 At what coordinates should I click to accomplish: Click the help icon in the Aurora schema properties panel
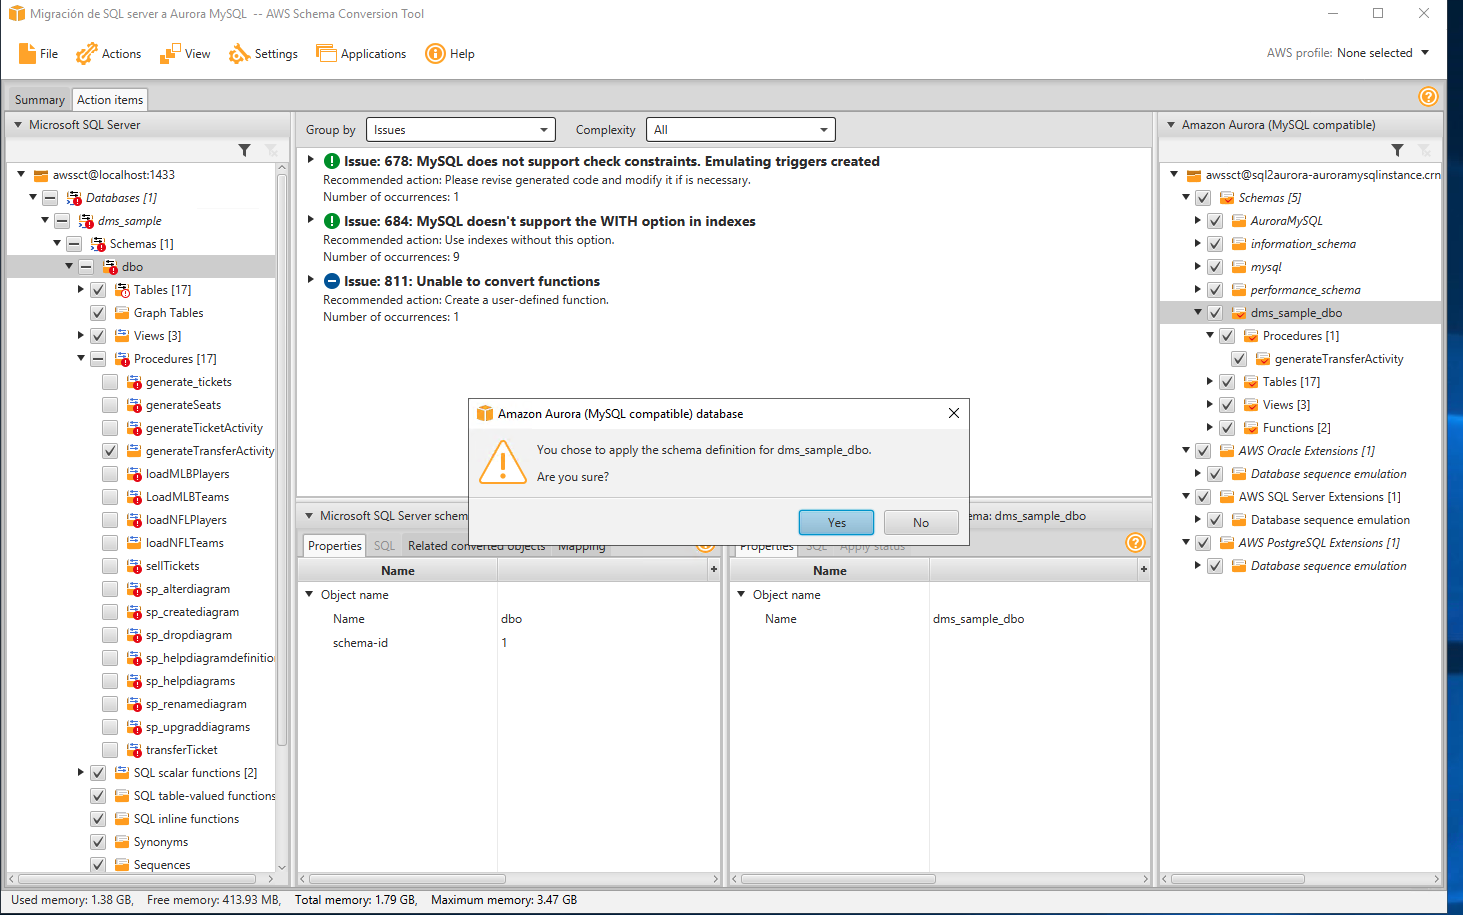[x=1135, y=542]
